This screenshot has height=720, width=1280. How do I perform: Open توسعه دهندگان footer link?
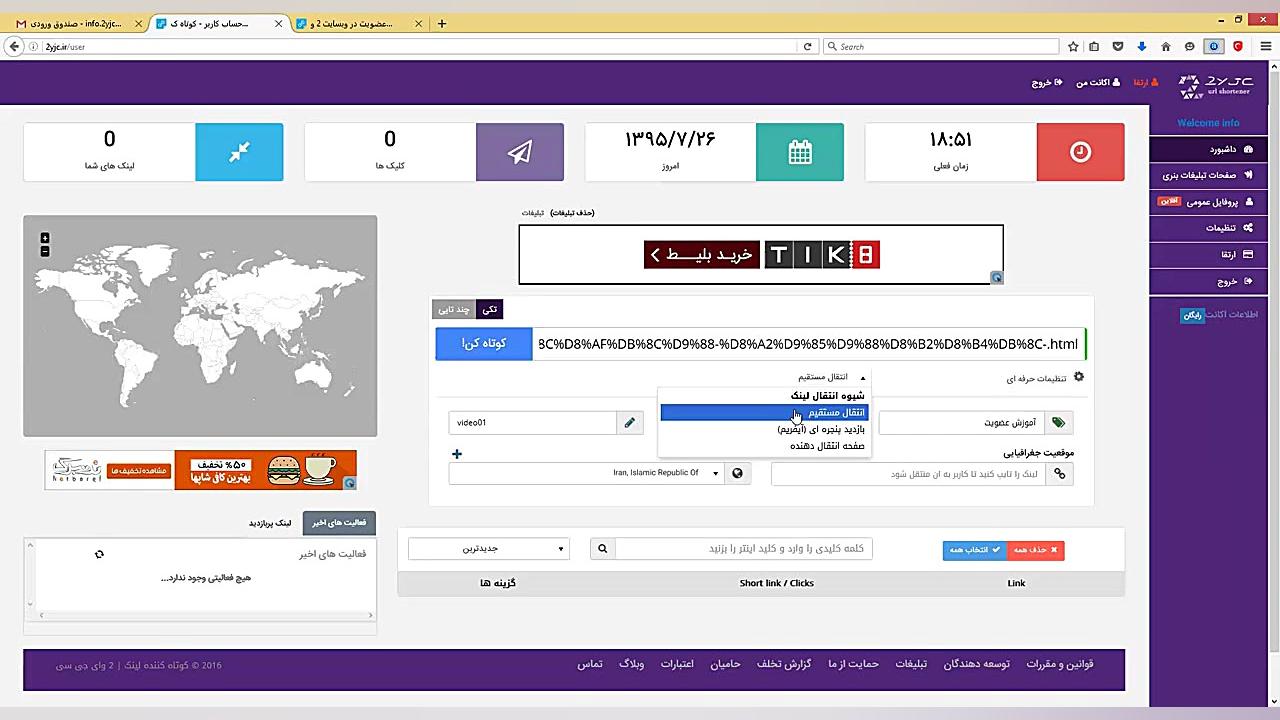(x=977, y=664)
